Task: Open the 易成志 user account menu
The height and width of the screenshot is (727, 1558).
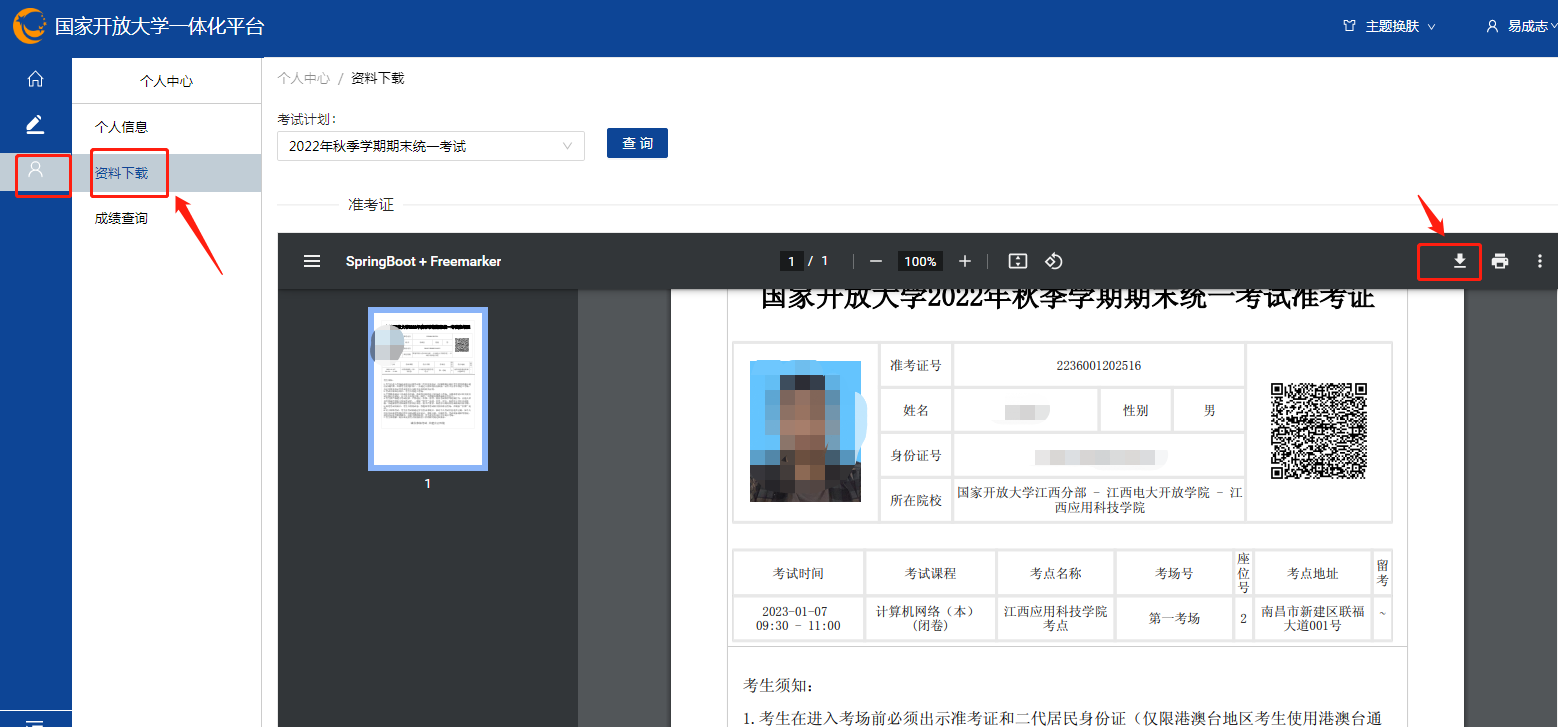Action: [1522, 27]
